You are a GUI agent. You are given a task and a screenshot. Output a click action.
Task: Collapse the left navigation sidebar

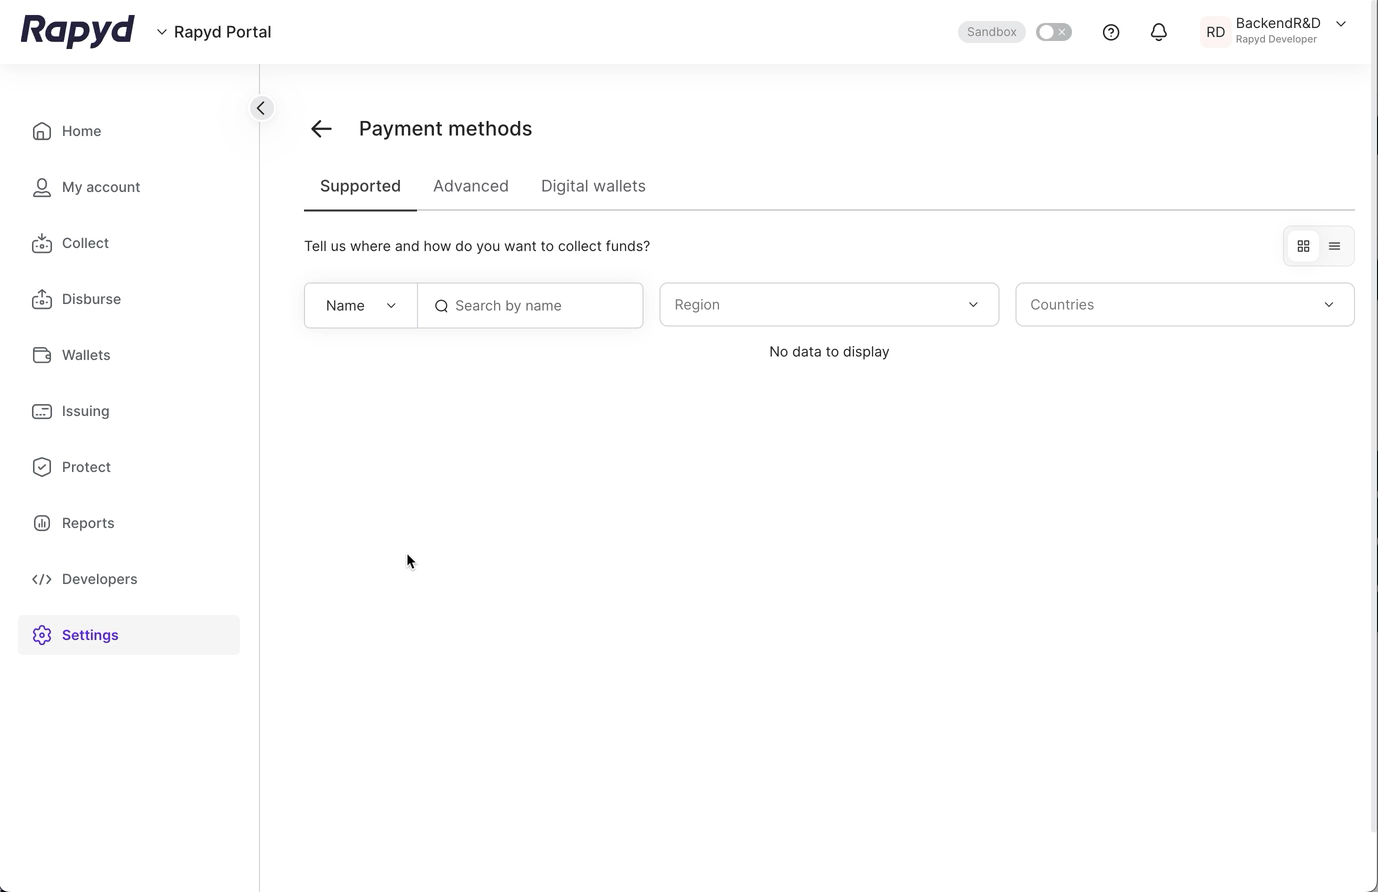coord(260,107)
